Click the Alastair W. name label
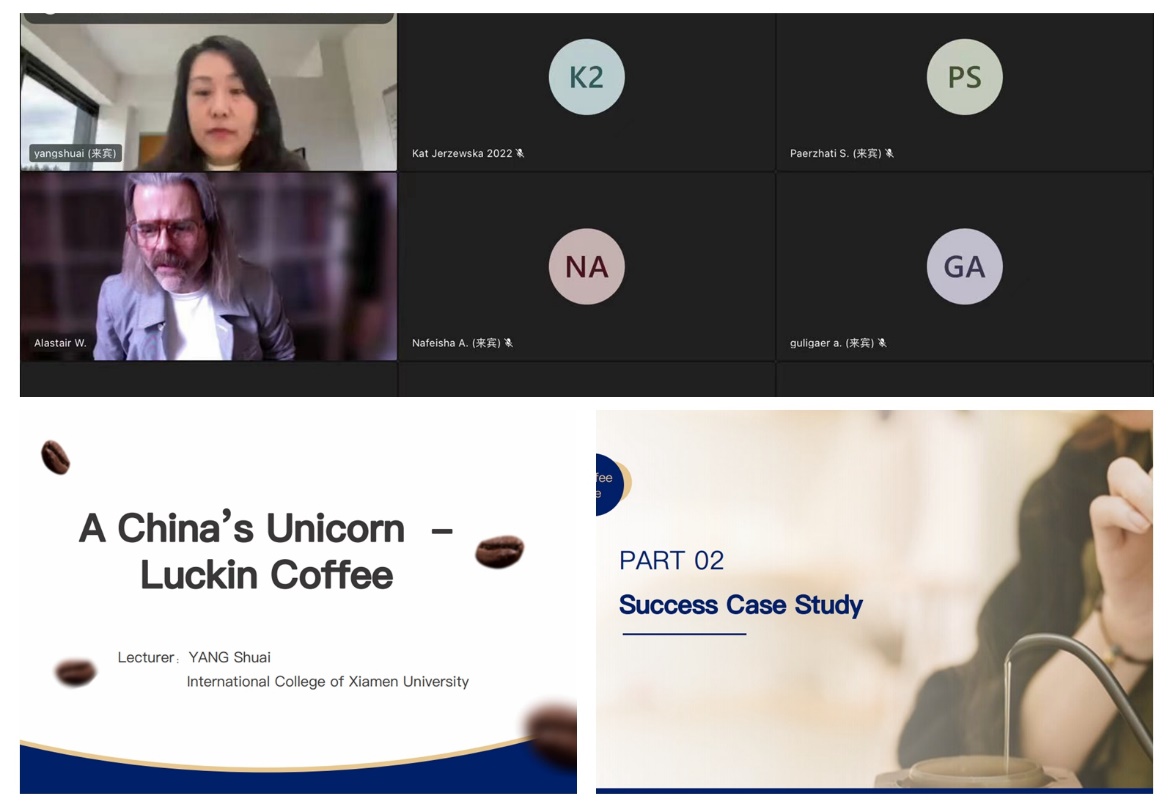This screenshot has width=1173, height=807. 60,343
